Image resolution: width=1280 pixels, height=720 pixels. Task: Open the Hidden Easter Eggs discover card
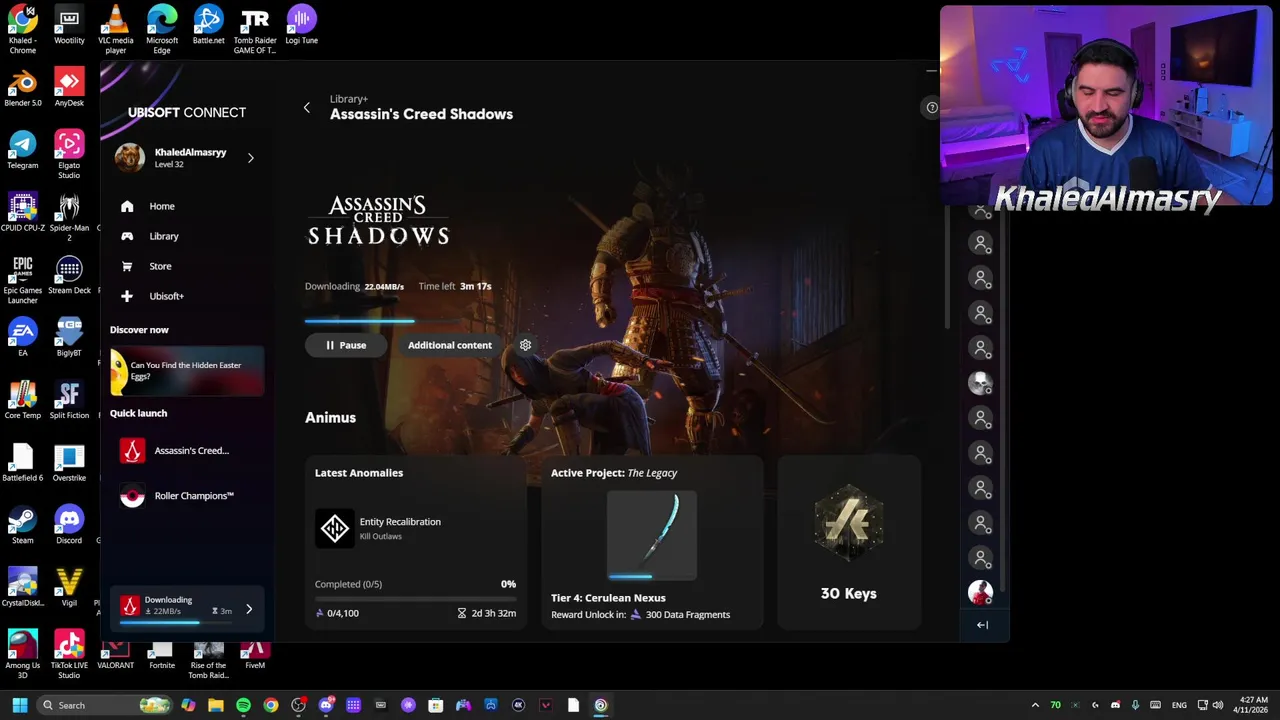point(187,371)
